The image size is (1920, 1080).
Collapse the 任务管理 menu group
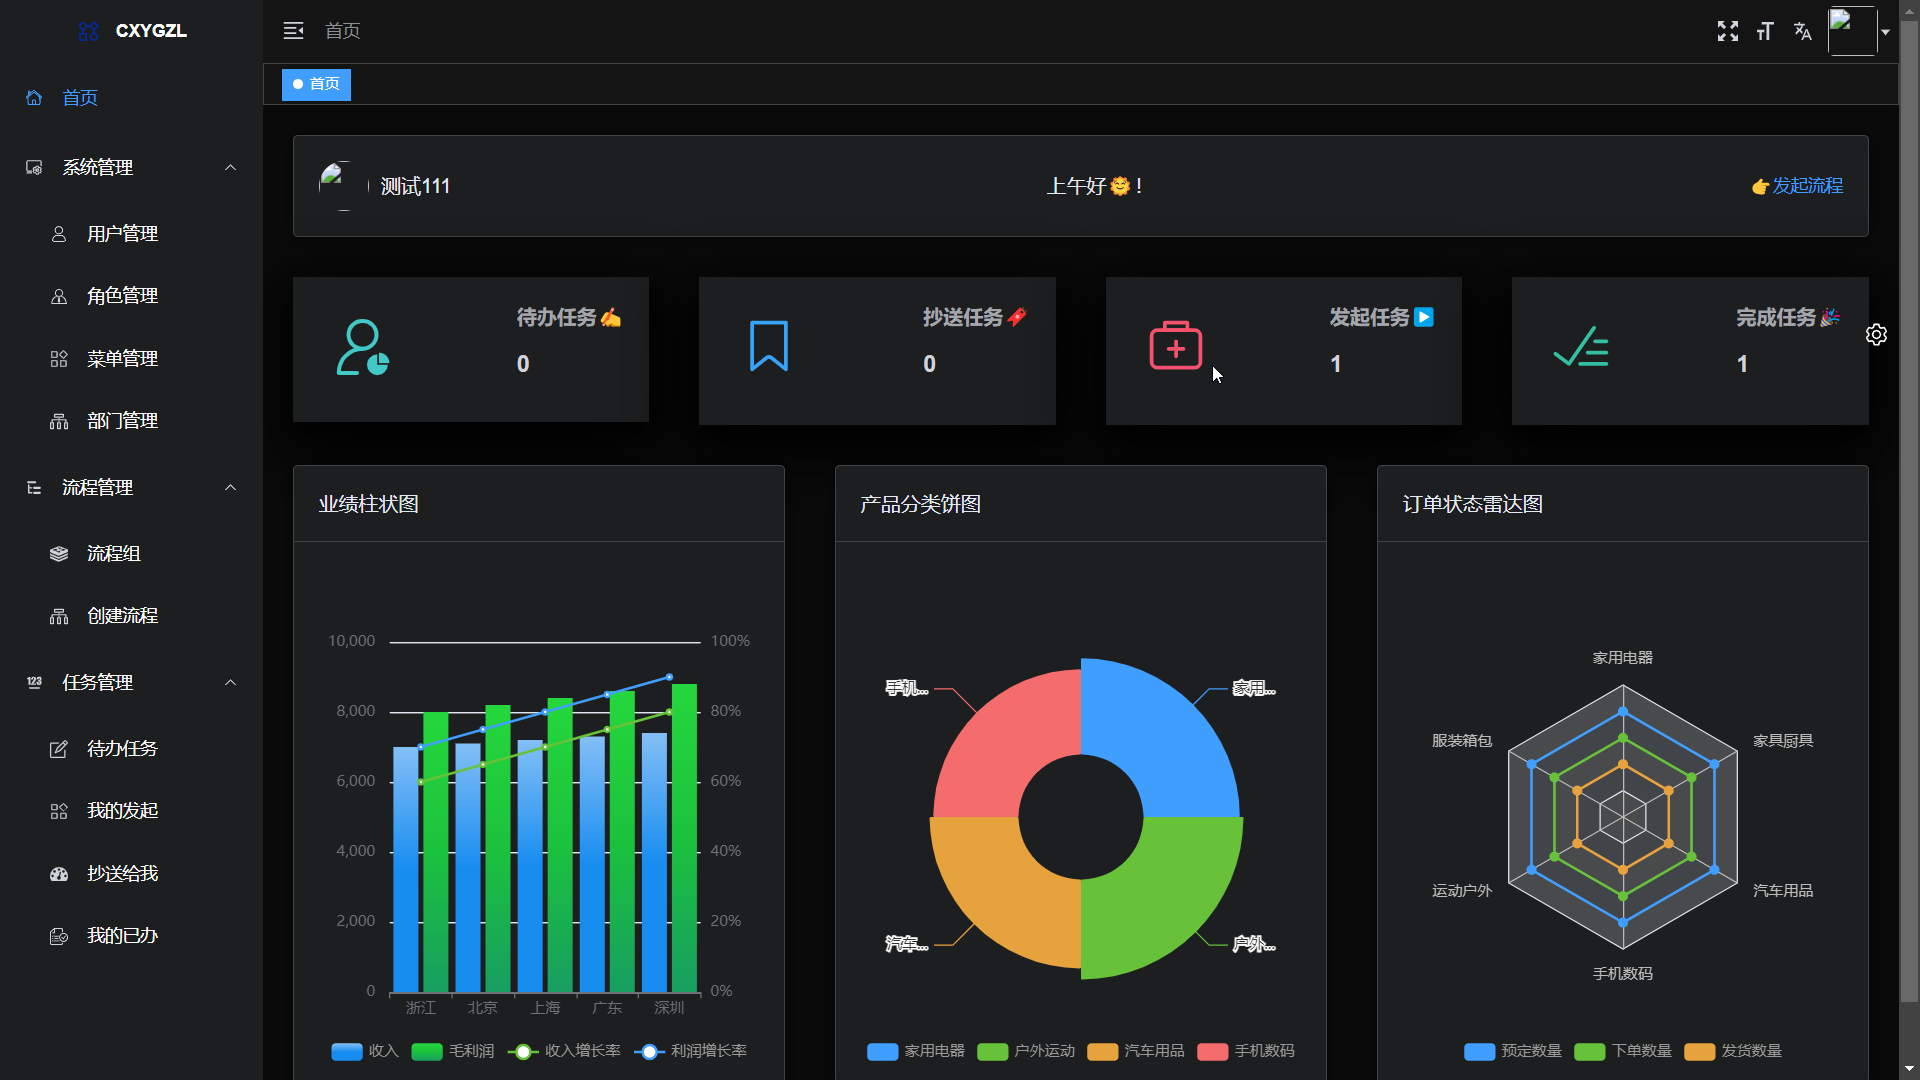131,682
